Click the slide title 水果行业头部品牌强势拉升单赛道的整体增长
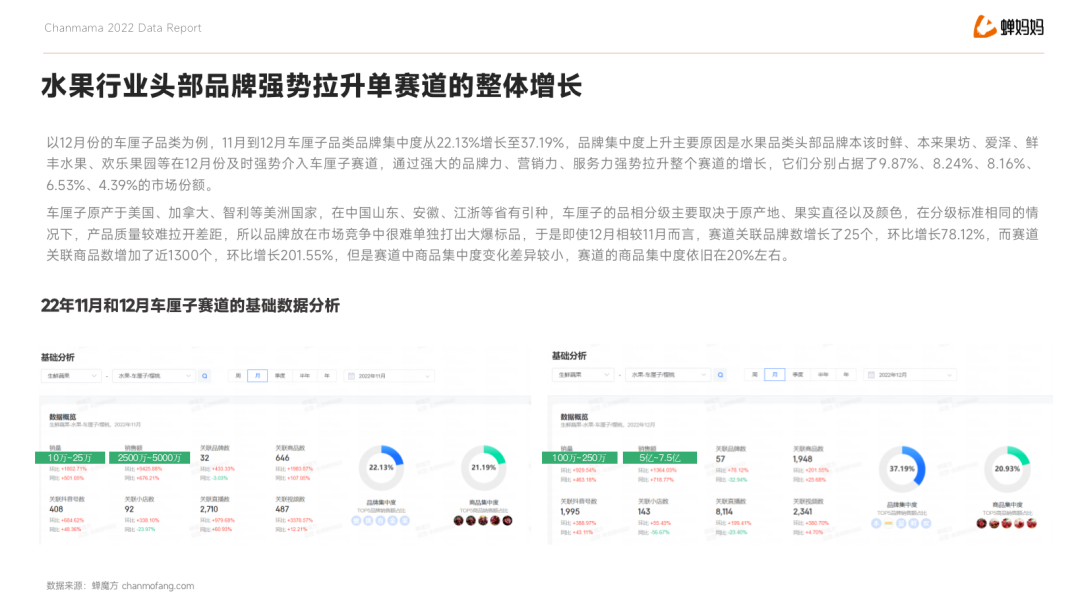Viewport: 1080px width, 608px height. click(311, 86)
